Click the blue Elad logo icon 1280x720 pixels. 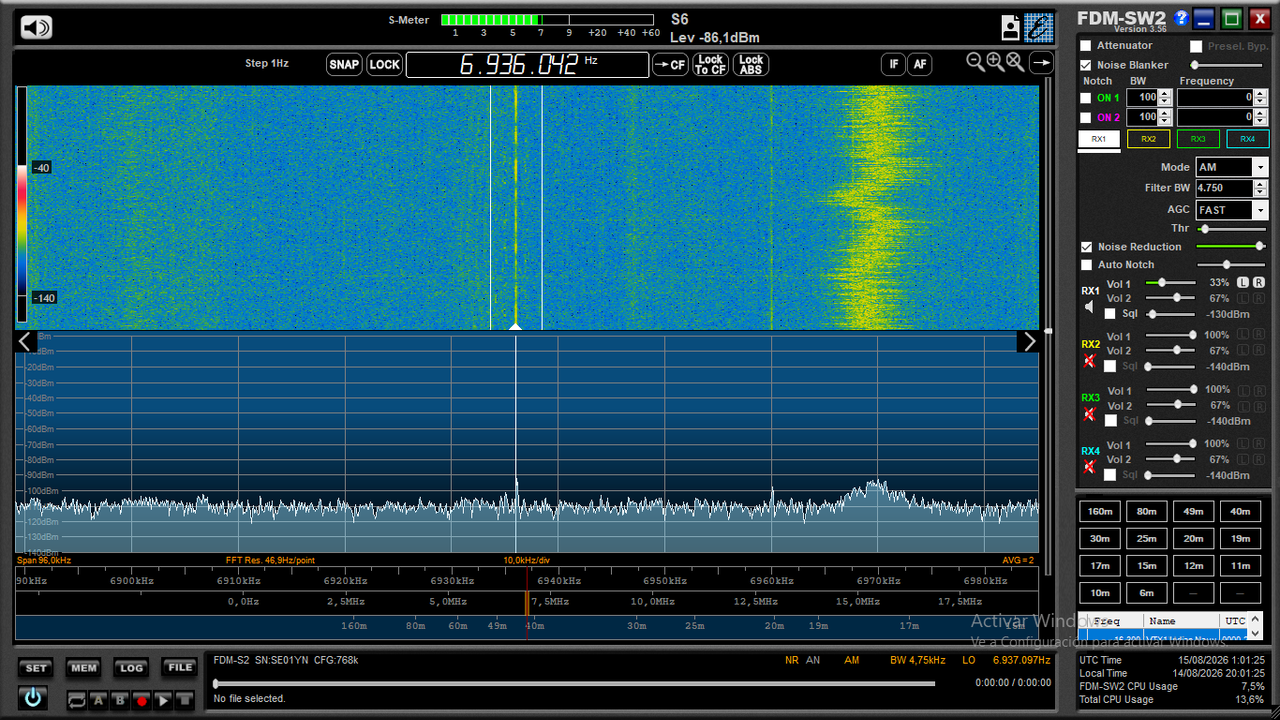pyautogui.click(x=1039, y=27)
